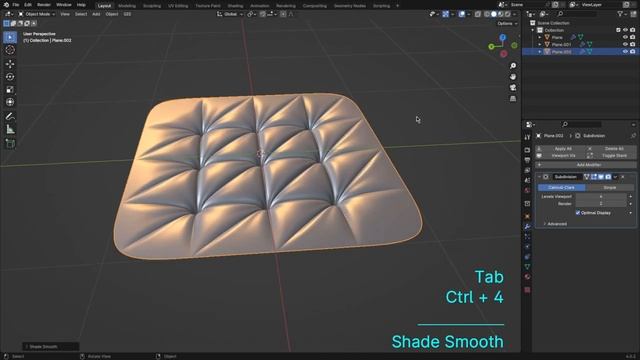Toggle the camera view icon

[513, 88]
